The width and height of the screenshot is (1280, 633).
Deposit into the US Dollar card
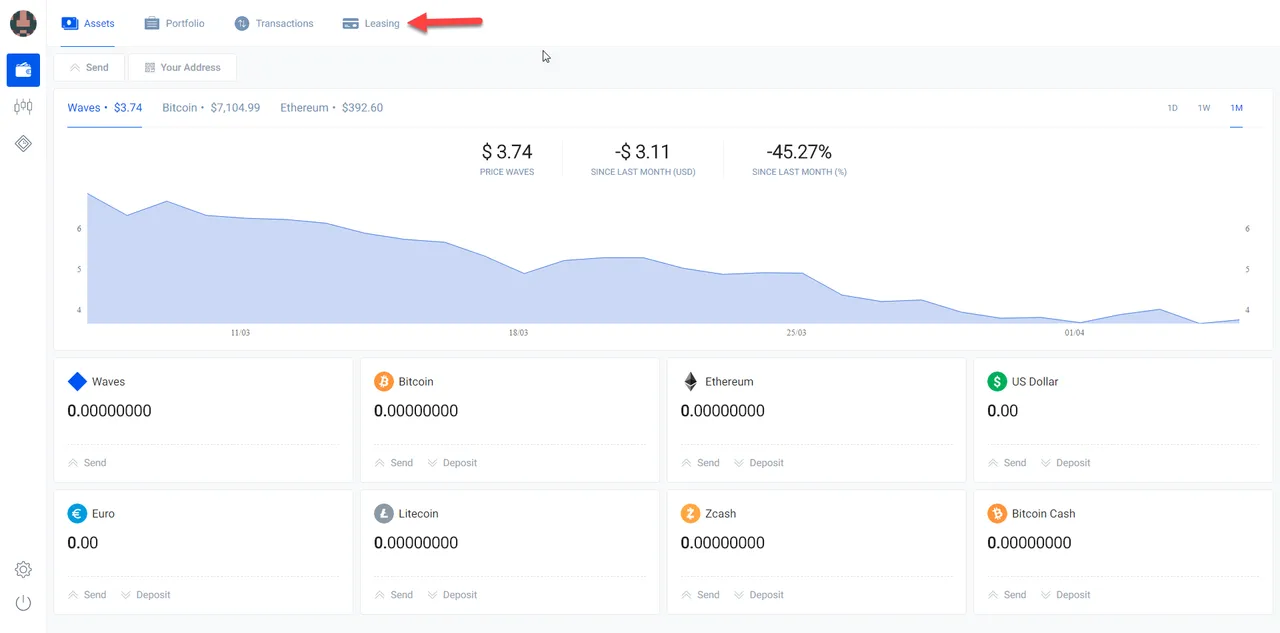[x=1065, y=463]
